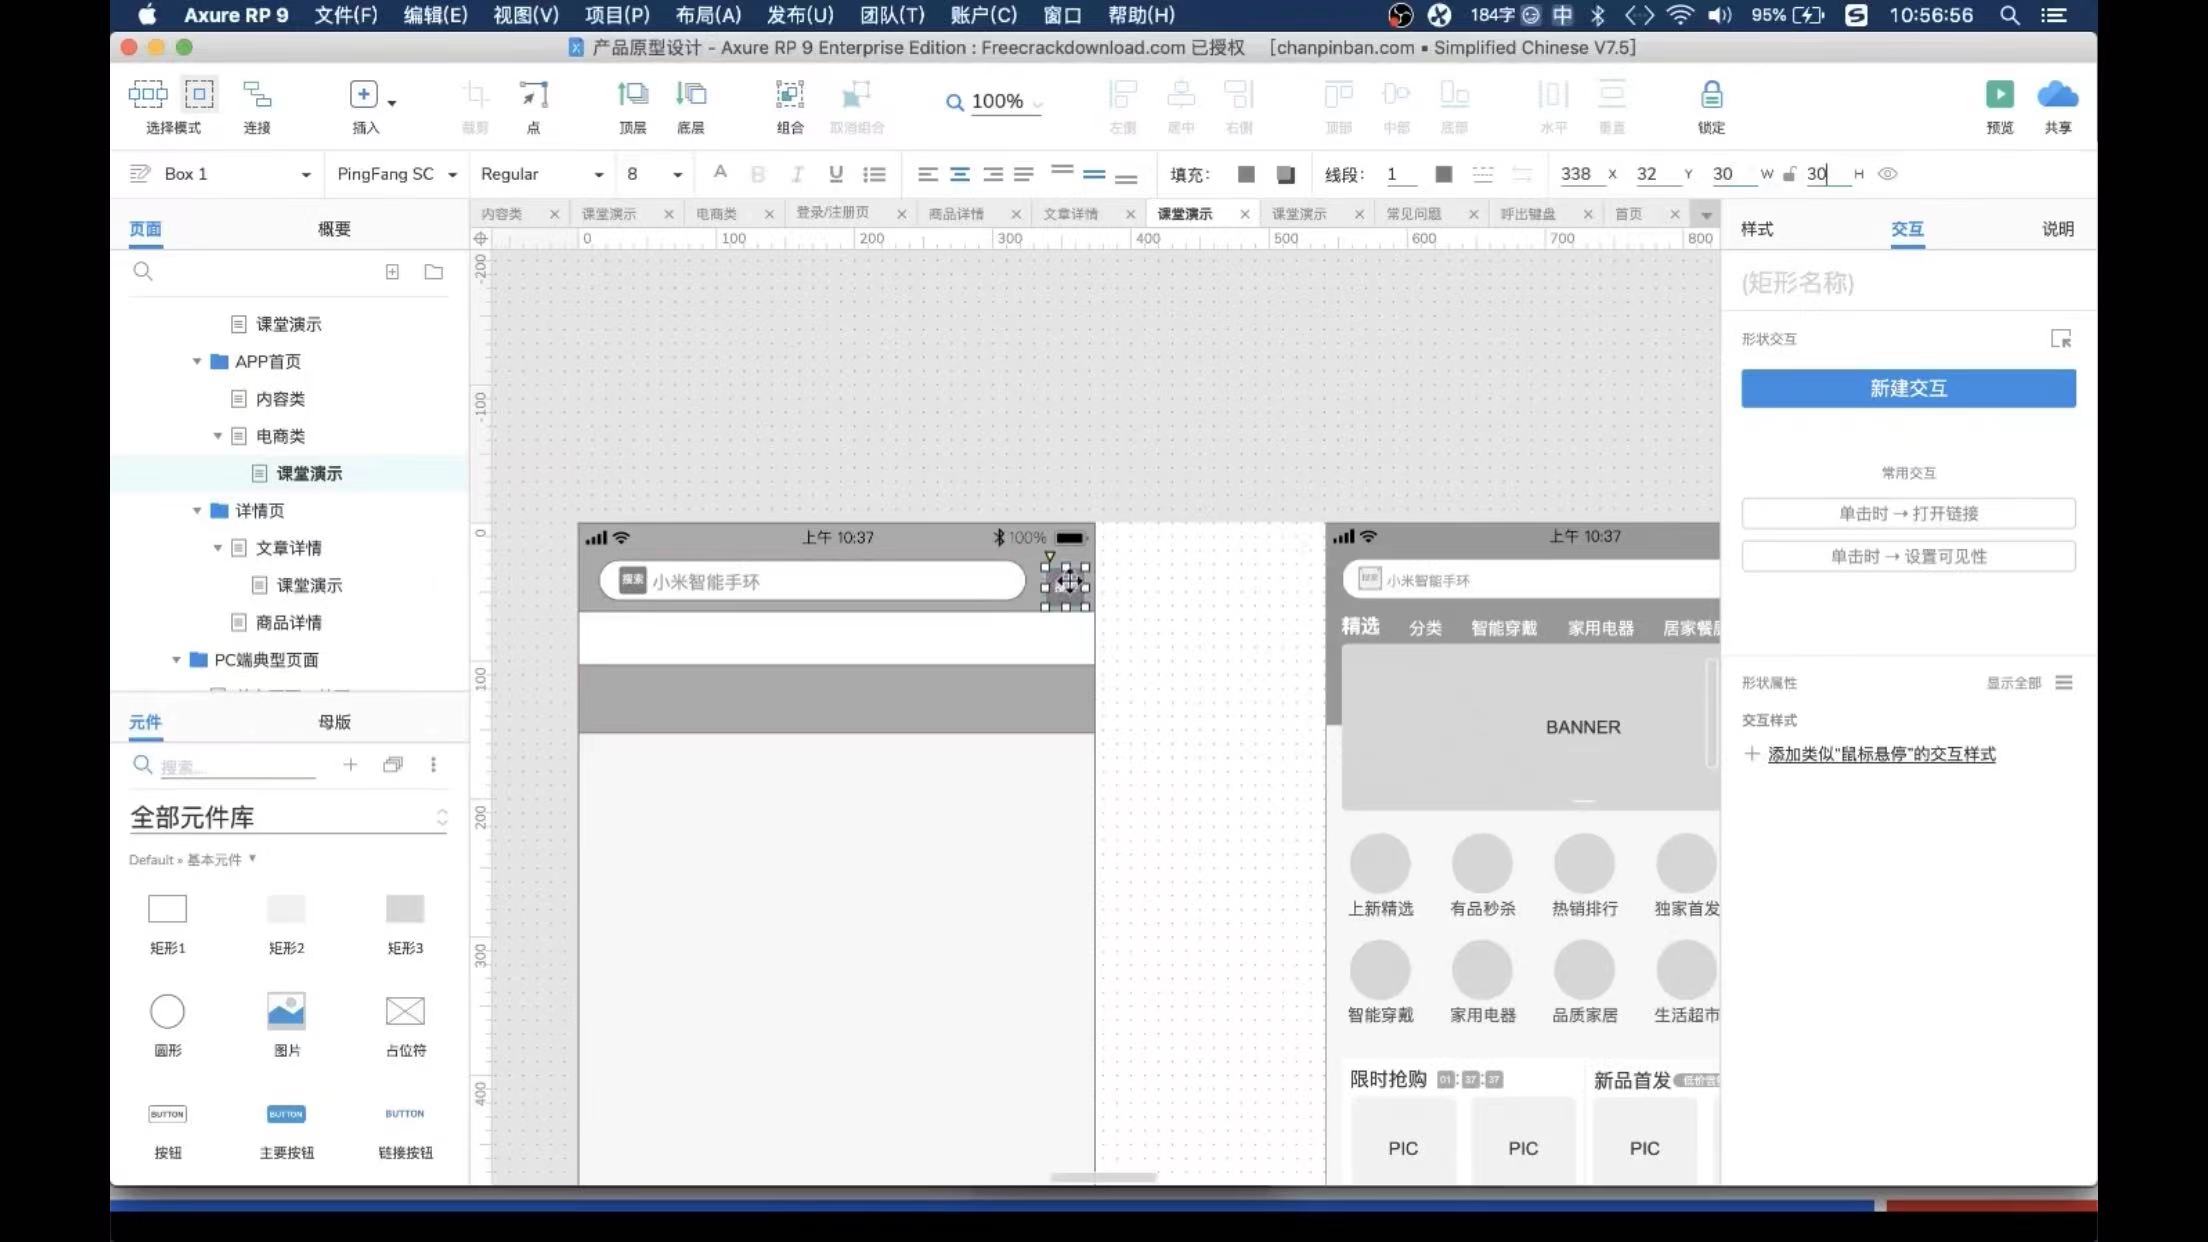The image size is (2208, 1242).
Task: Toggle the aspect ratio lock between W and H
Action: [x=1789, y=174]
